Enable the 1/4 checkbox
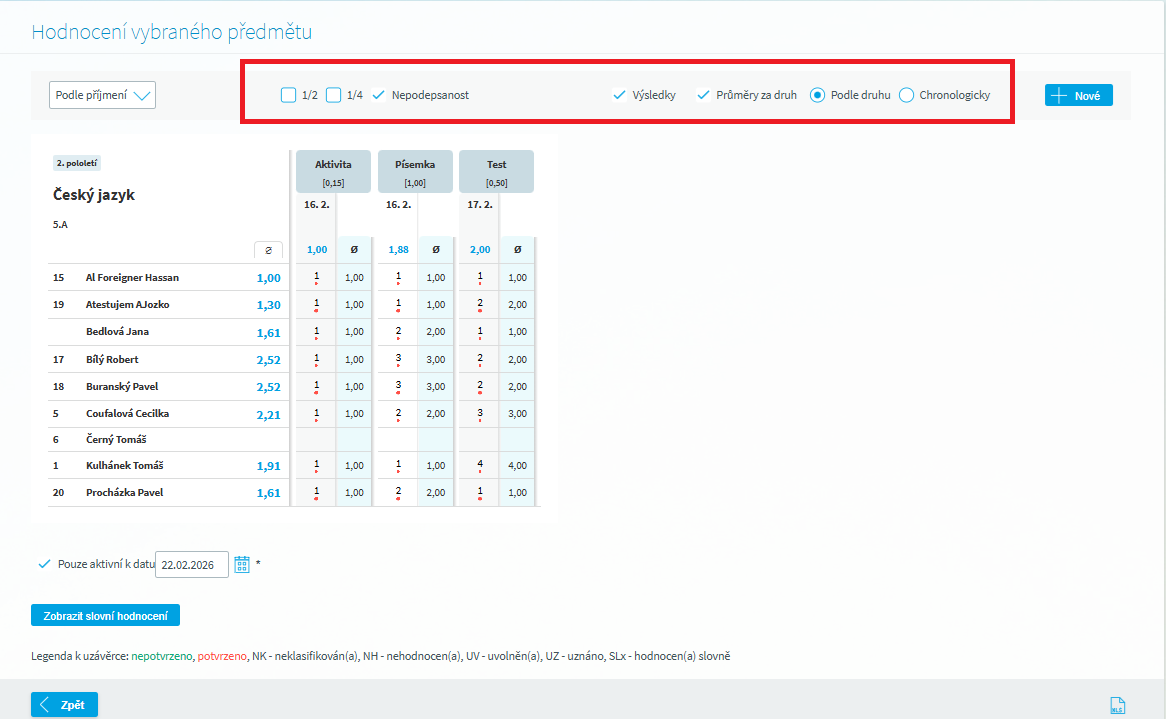Image resolution: width=1166 pixels, height=719 pixels. [x=334, y=95]
